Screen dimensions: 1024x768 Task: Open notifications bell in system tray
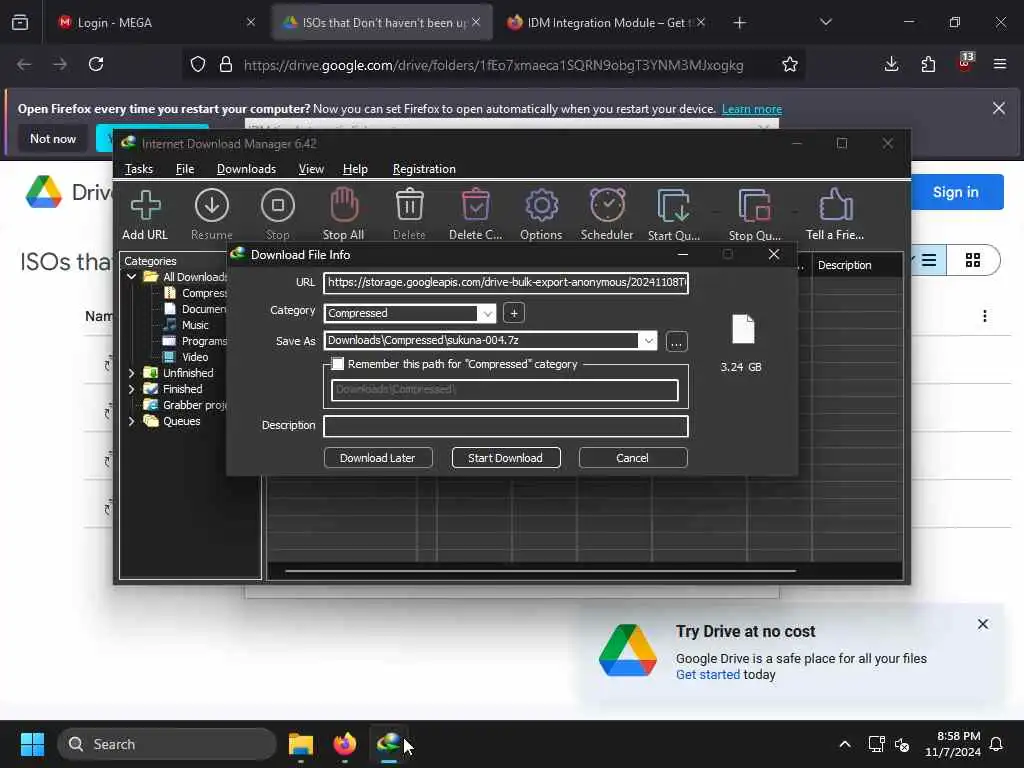tap(997, 744)
